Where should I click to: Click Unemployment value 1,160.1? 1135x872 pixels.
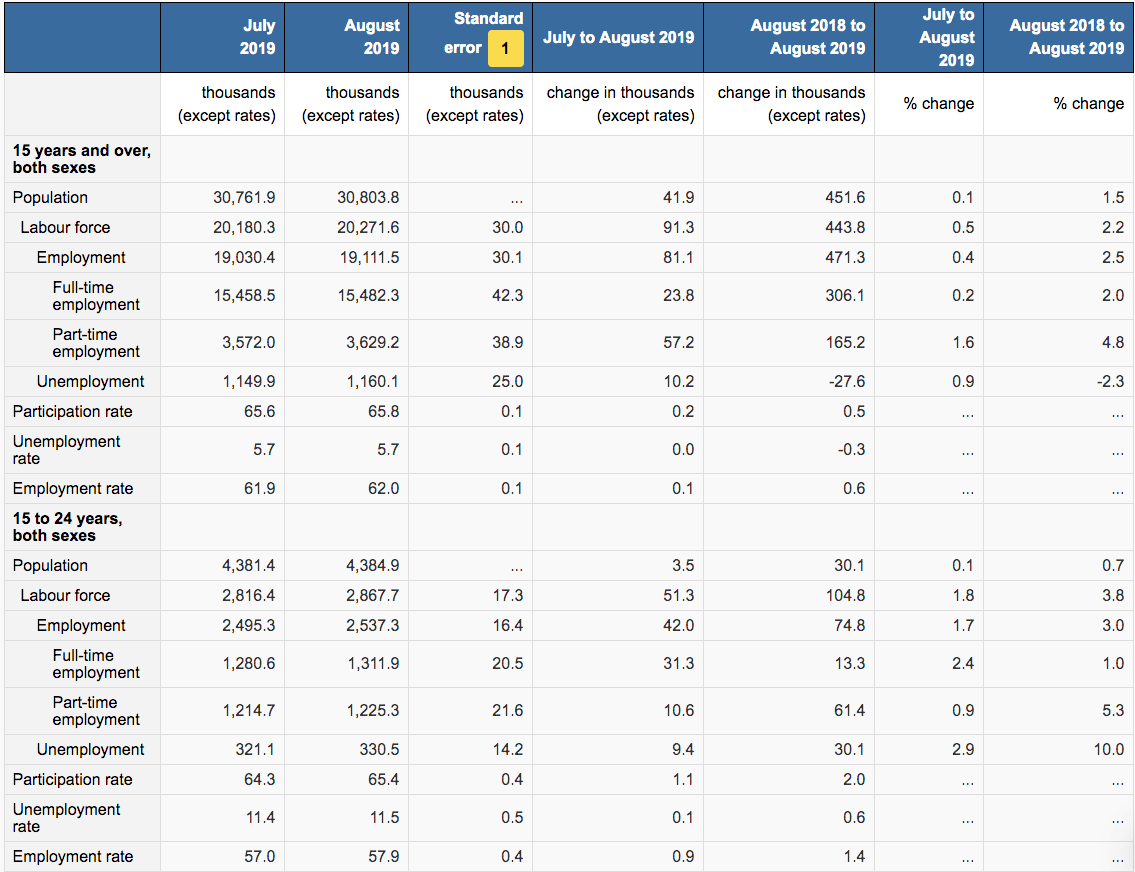[372, 381]
